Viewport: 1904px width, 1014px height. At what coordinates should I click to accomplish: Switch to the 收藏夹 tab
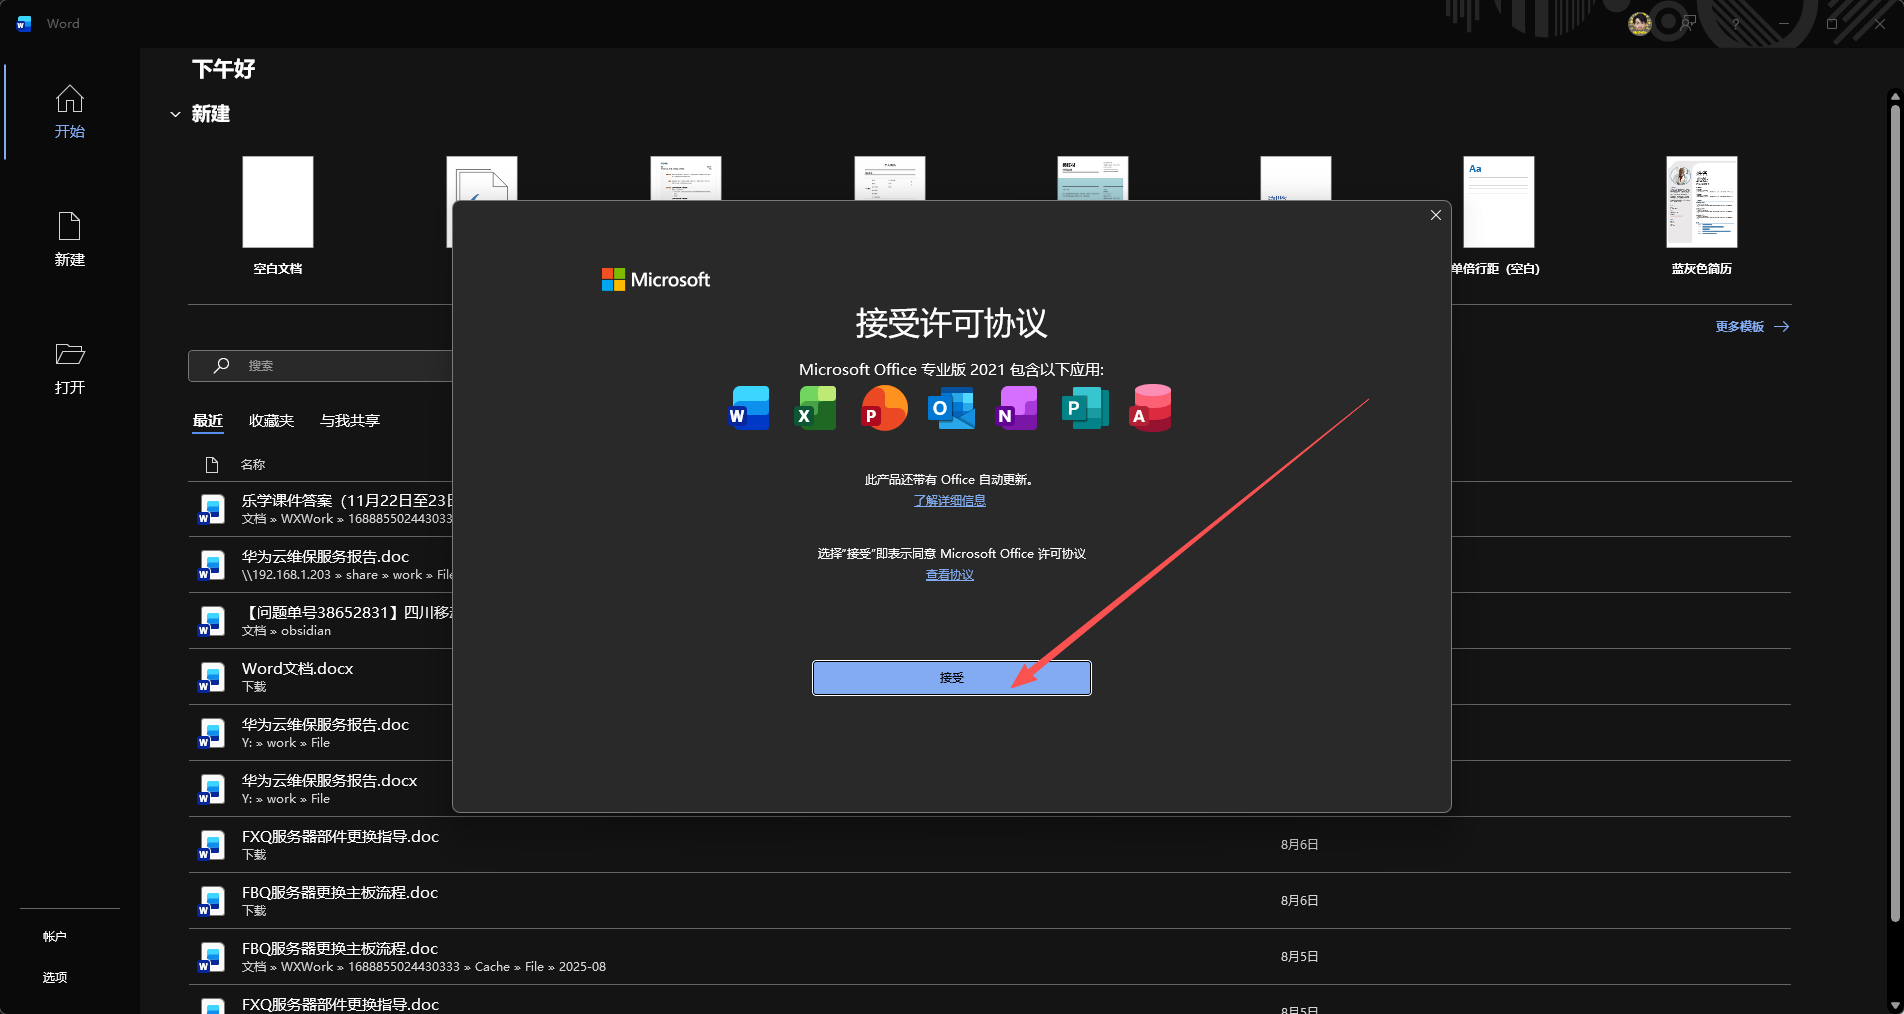click(271, 420)
